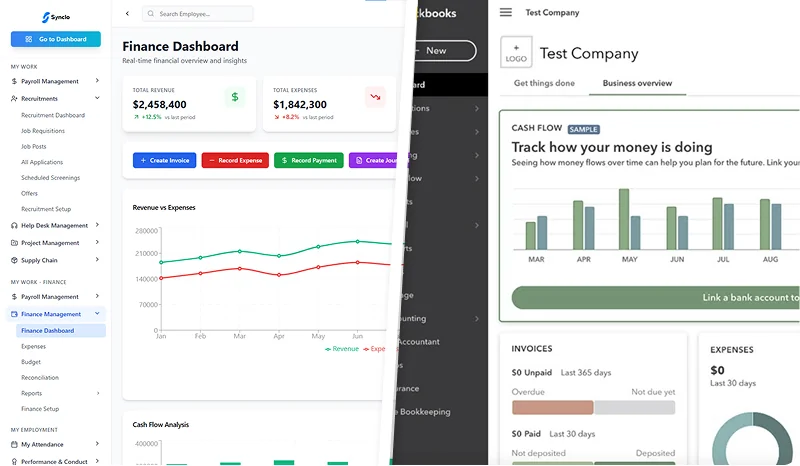Open Job Posts

34,146
